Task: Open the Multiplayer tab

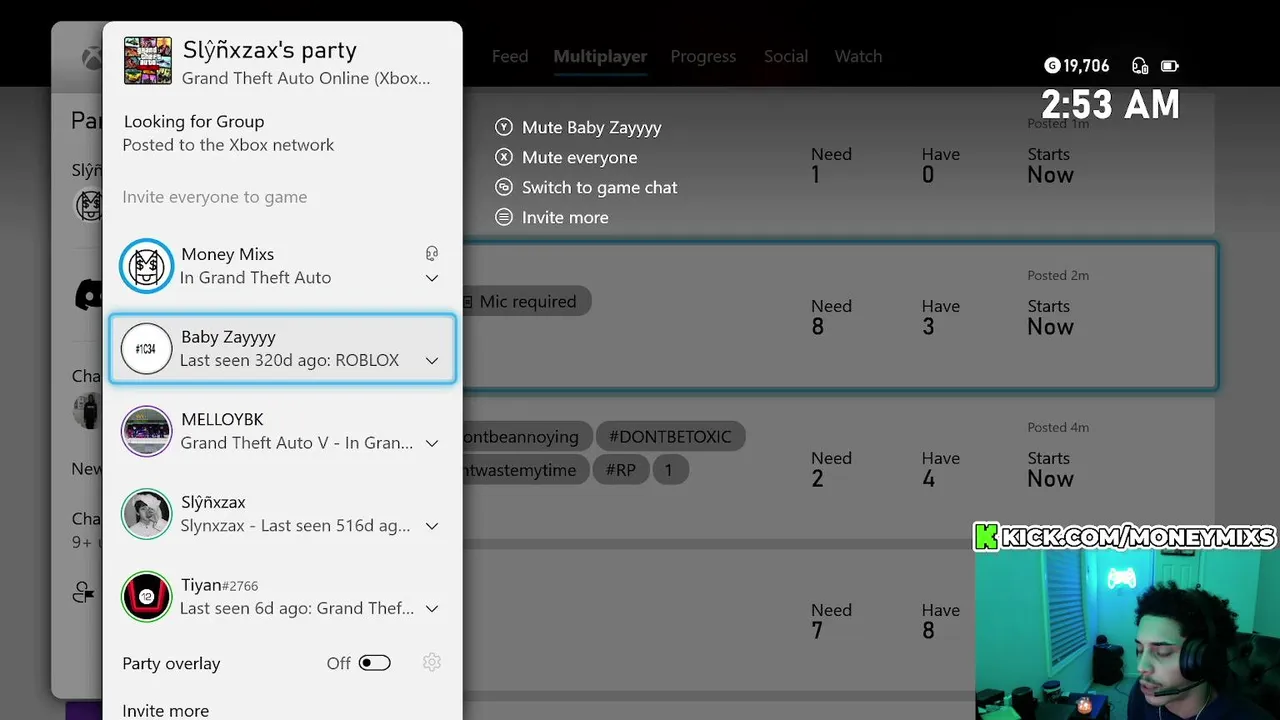Action: click(x=600, y=56)
